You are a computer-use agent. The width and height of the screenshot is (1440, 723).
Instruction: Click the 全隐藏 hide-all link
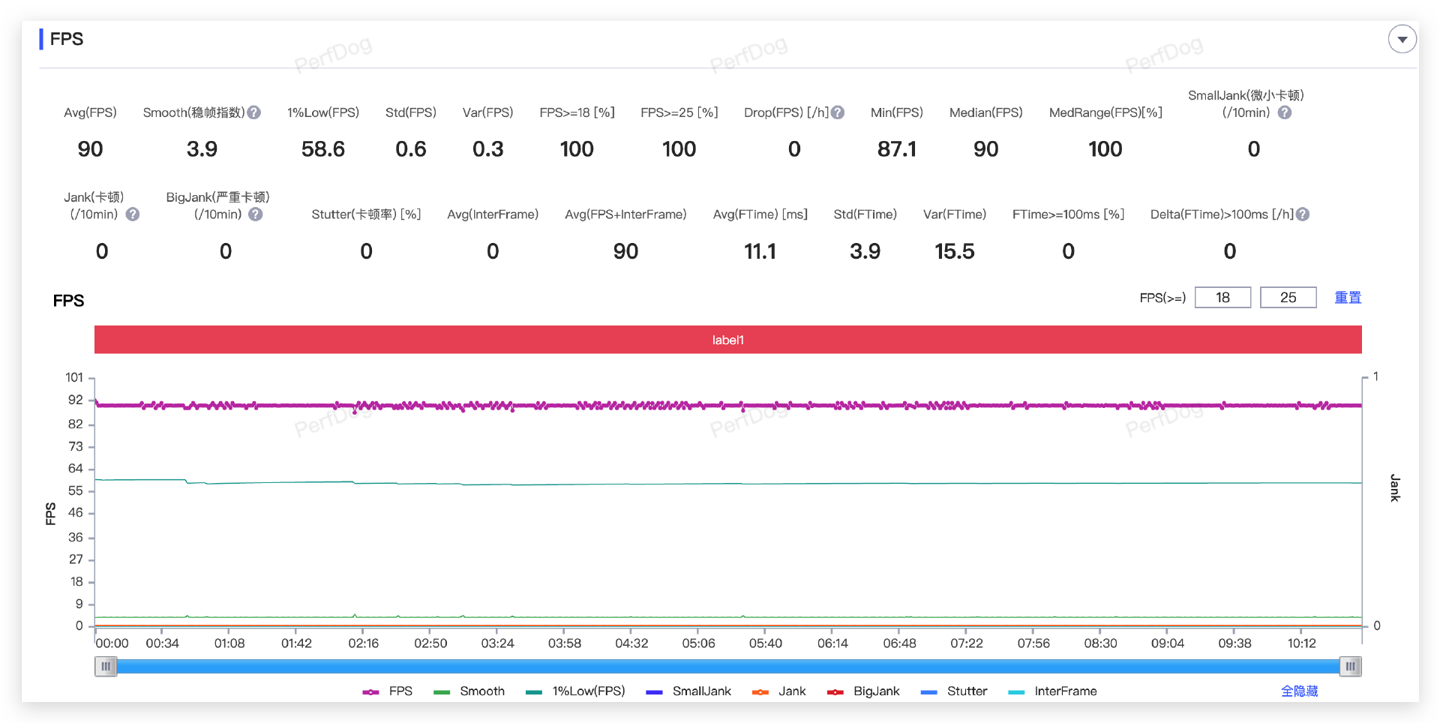1299,691
